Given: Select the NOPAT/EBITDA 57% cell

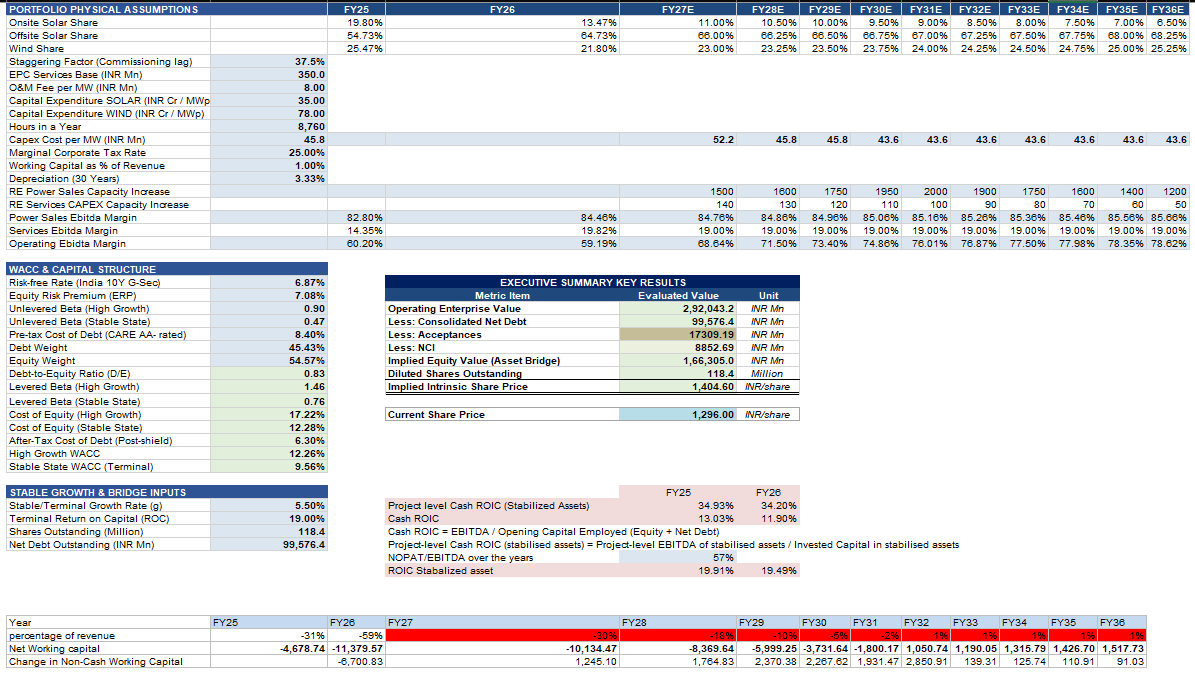Looking at the screenshot, I should 678,558.
